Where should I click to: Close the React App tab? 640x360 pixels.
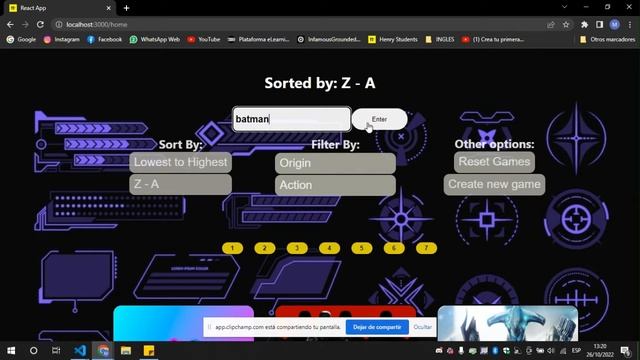[x=109, y=8]
